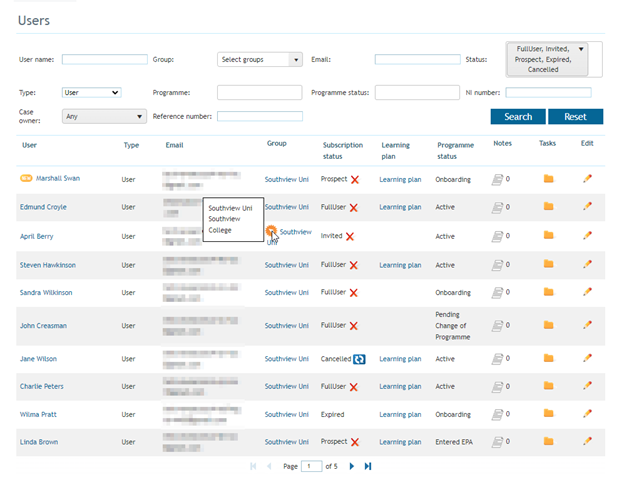The image size is (624, 480).
Task: Edit Charlie Peters with pencil icon
Action: click(587, 386)
